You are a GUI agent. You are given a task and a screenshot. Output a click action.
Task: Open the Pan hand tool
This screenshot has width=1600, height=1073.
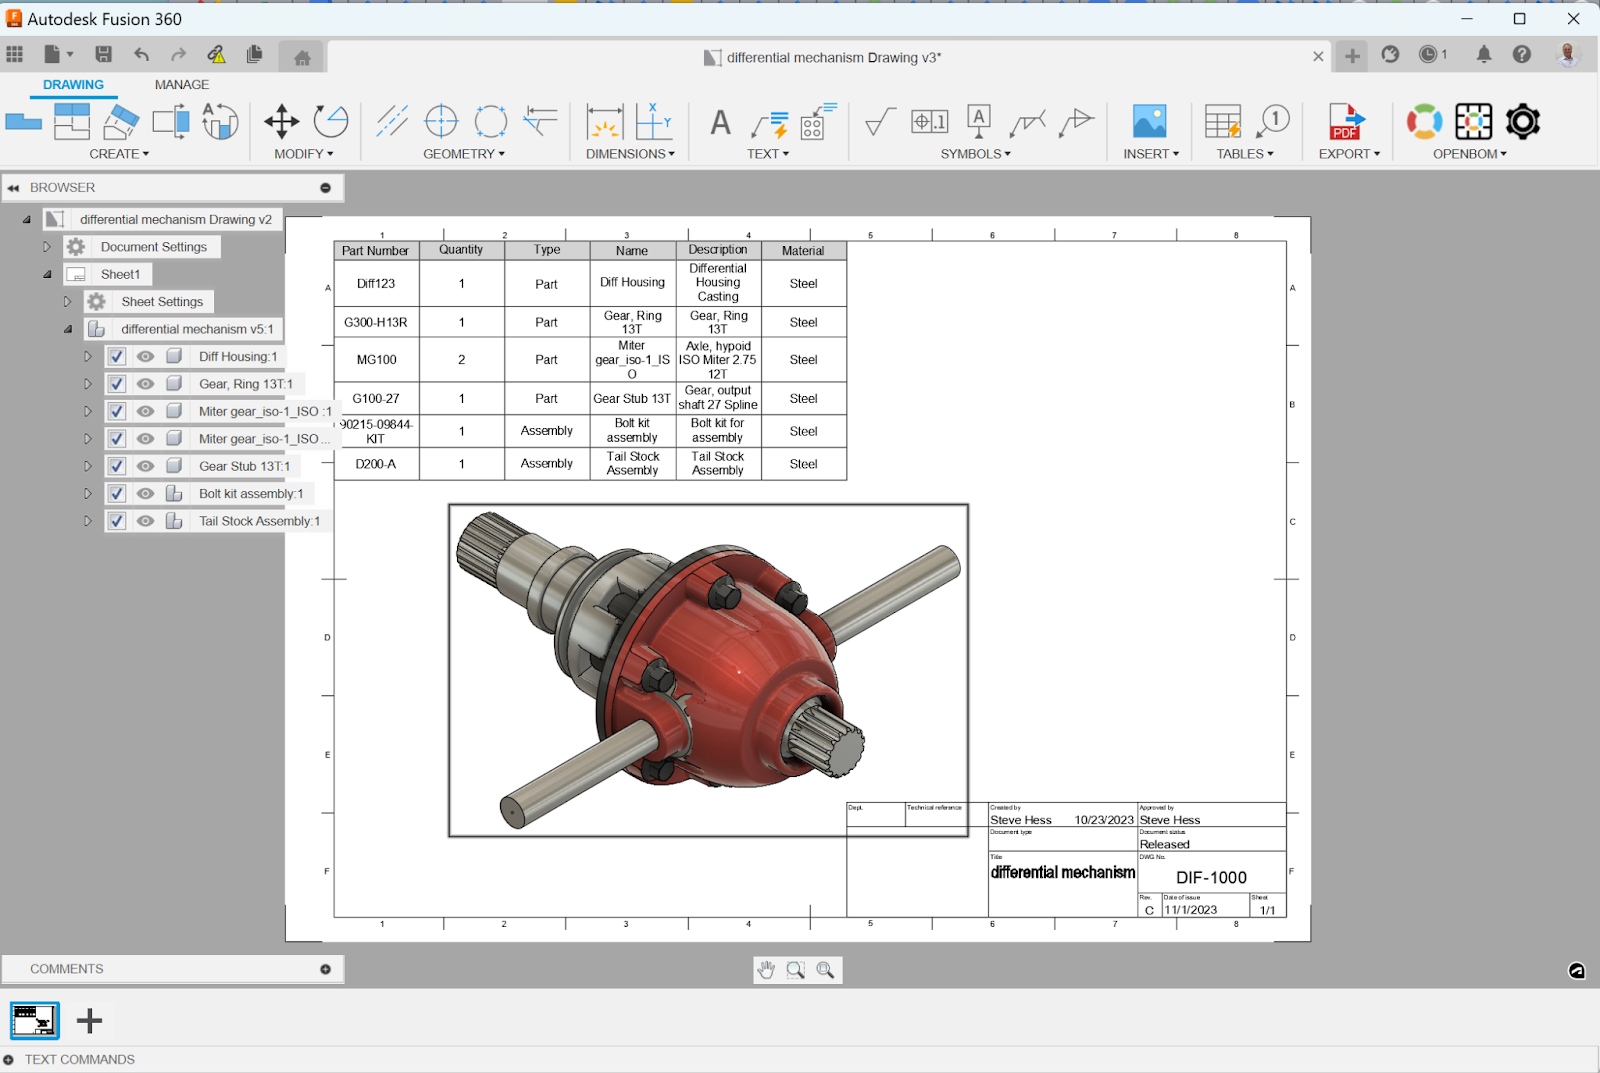[767, 970]
